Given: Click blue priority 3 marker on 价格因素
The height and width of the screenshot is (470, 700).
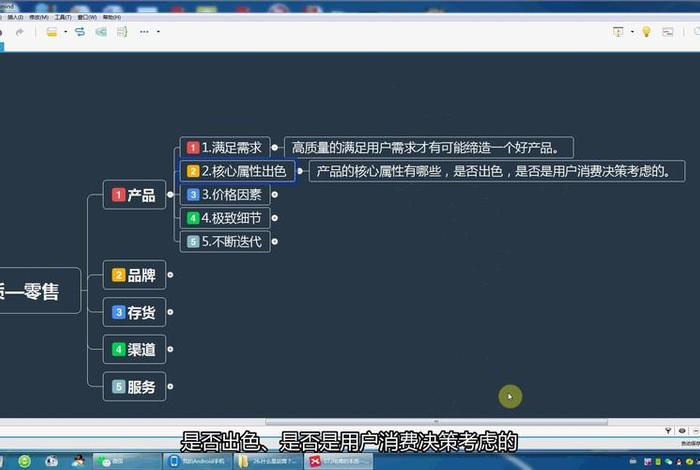Looking at the screenshot, I should tap(193, 195).
